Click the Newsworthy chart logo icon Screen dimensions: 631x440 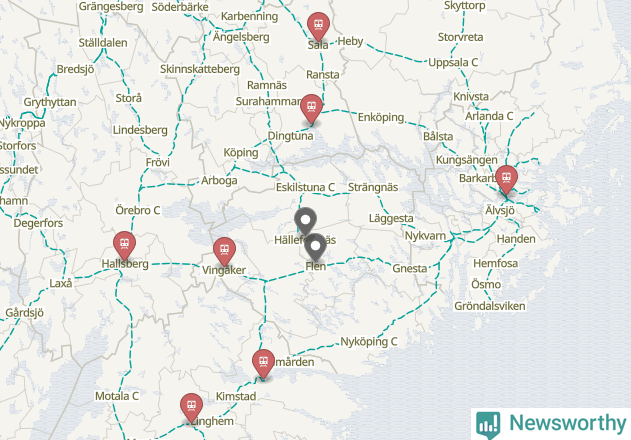coord(488,425)
